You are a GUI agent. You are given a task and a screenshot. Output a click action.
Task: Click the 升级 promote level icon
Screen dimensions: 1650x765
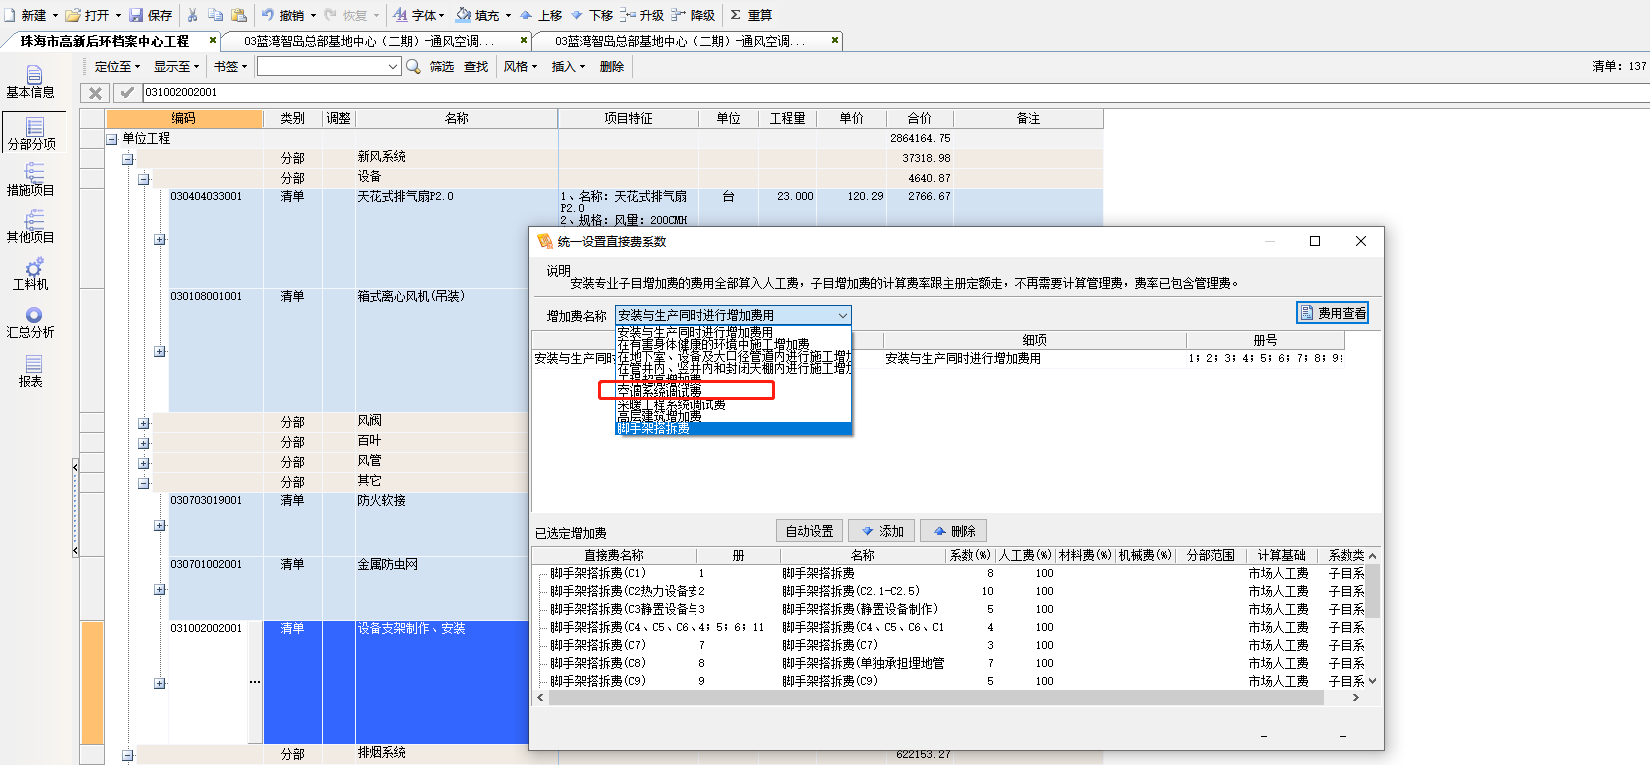[x=627, y=15]
